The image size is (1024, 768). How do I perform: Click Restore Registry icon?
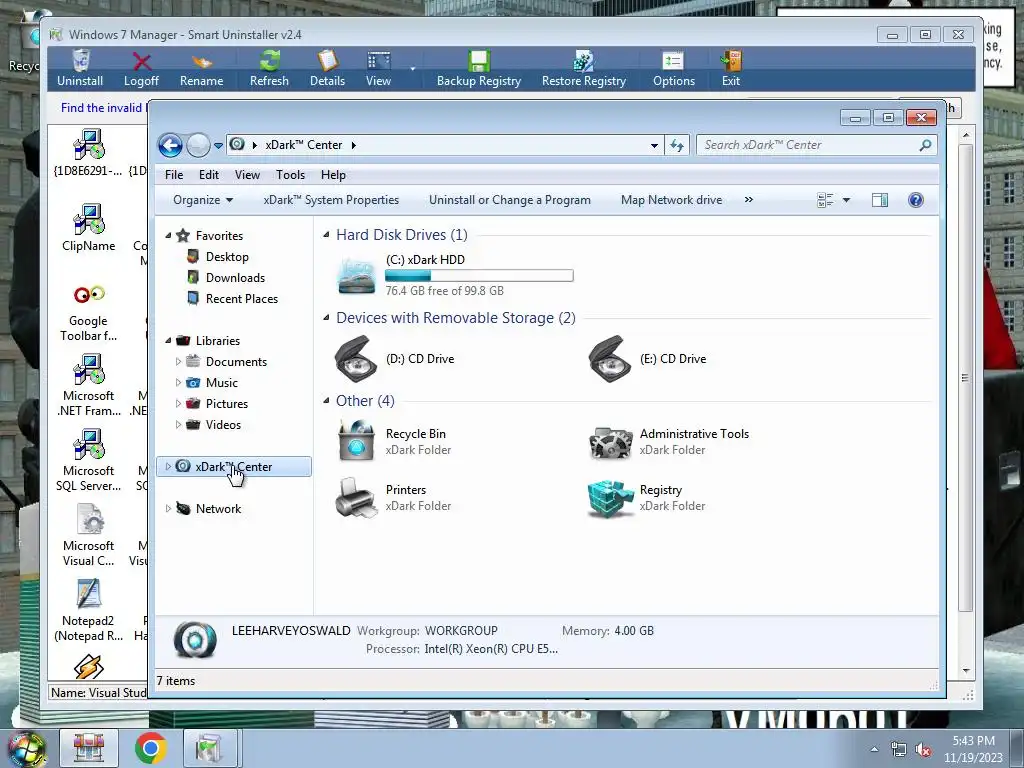584,61
